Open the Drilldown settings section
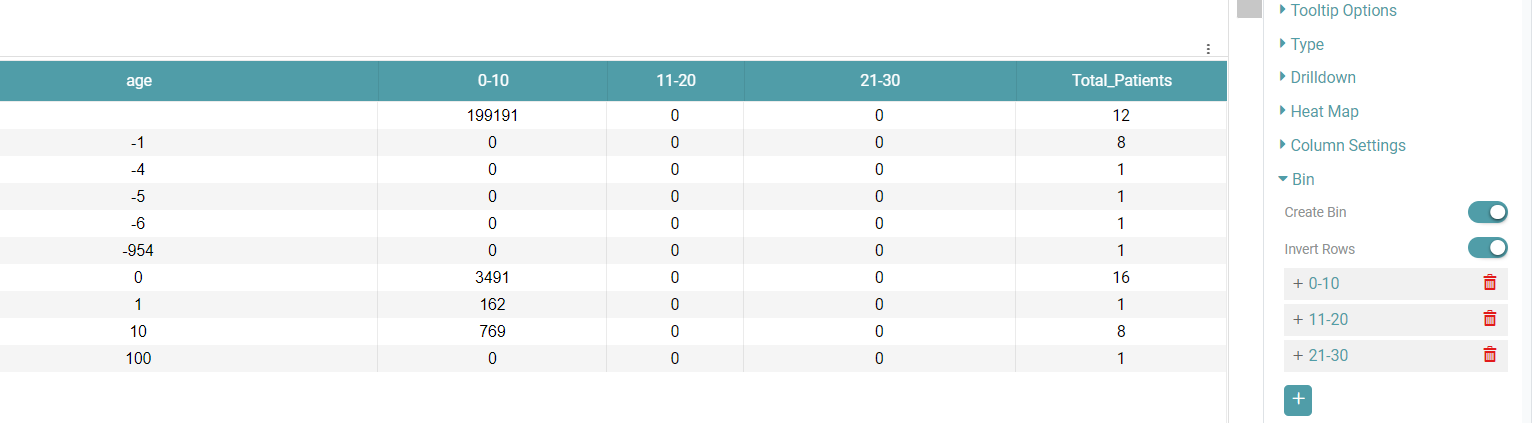This screenshot has width=1535, height=423. point(1322,78)
